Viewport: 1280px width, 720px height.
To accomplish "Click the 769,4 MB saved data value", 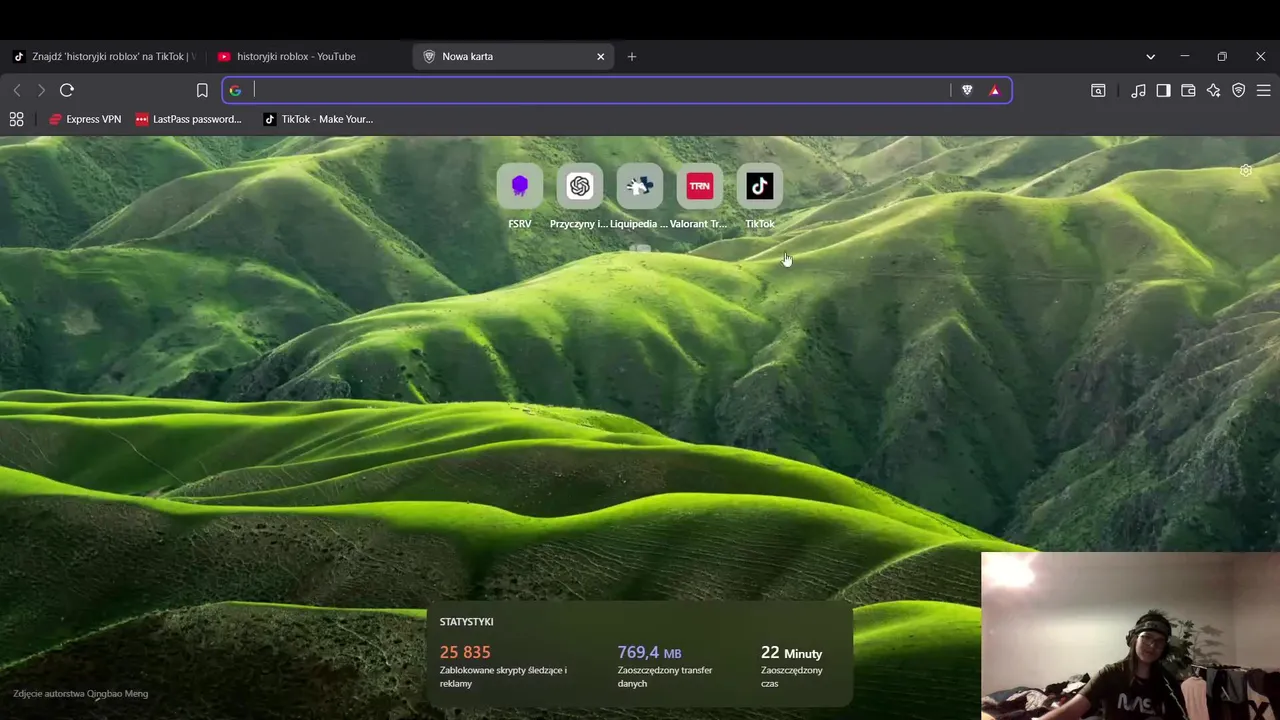I will (649, 653).
